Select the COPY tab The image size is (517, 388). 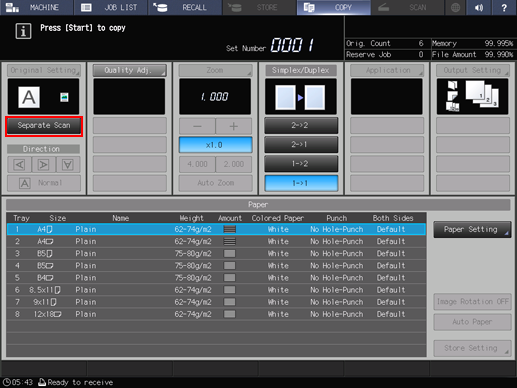[333, 7]
